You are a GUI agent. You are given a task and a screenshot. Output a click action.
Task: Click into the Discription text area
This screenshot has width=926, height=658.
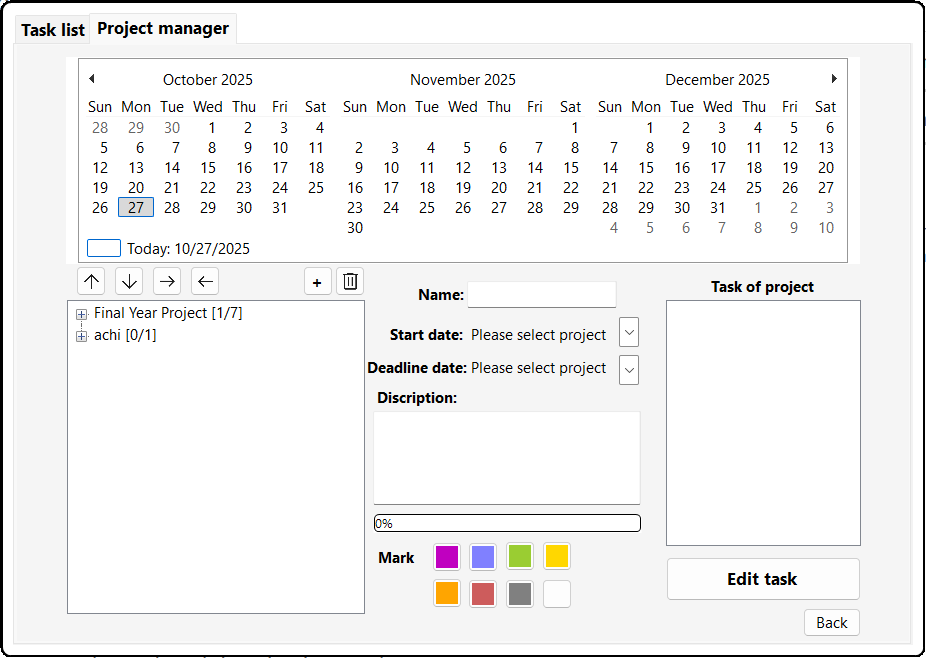507,458
